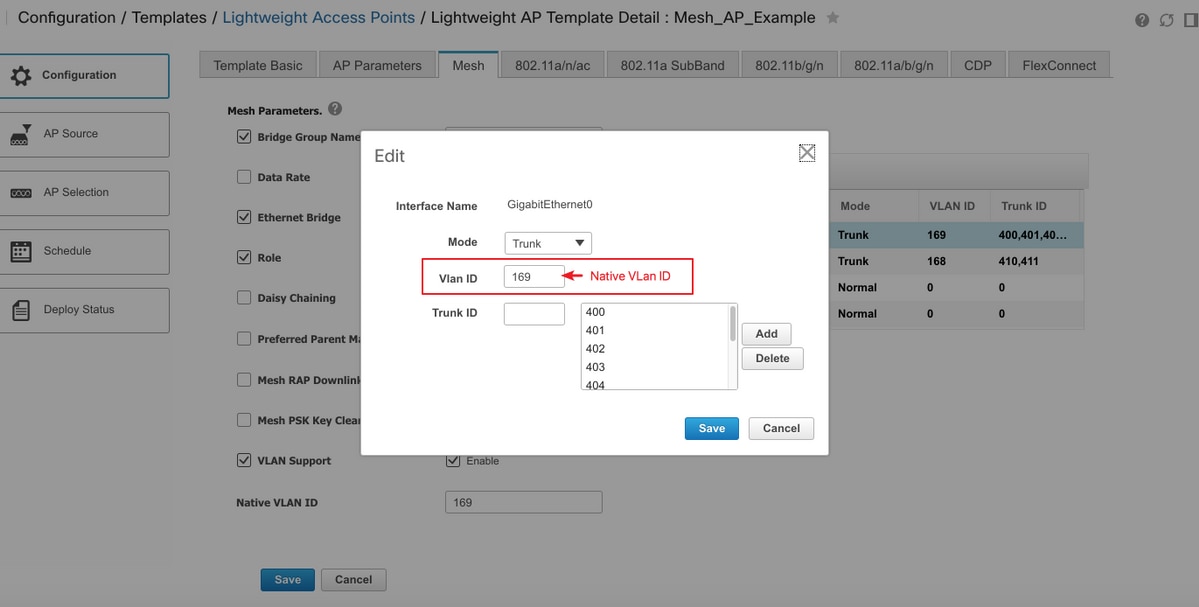Open the FlexConnect tab
This screenshot has height=607, width=1199.
[x=1059, y=65]
